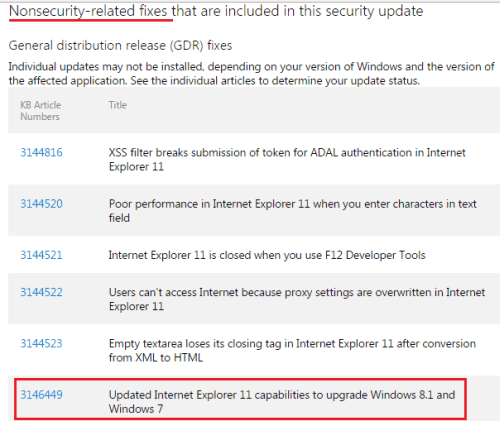Image resolution: width=500 pixels, height=421 pixels.
Task: Follow the 3144521 article link
Action: 41,255
